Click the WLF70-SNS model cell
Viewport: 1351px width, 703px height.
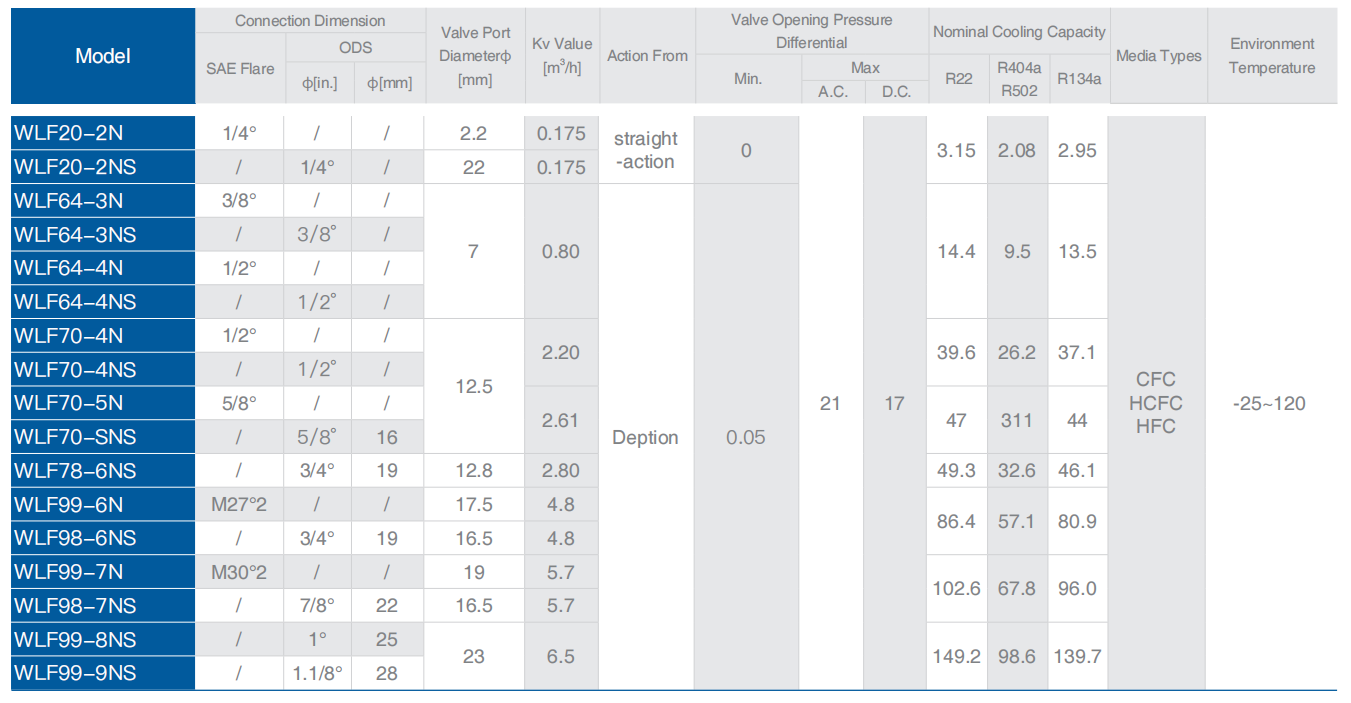[x=103, y=437]
